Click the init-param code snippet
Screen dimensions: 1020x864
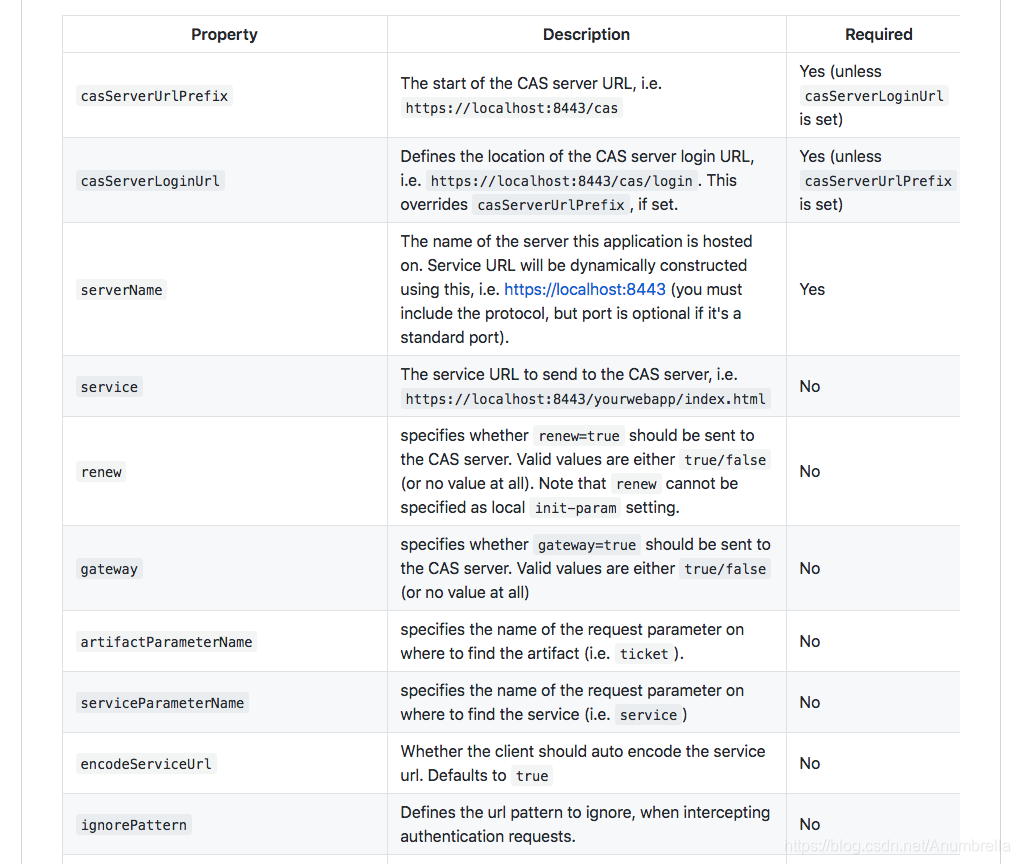[575, 508]
